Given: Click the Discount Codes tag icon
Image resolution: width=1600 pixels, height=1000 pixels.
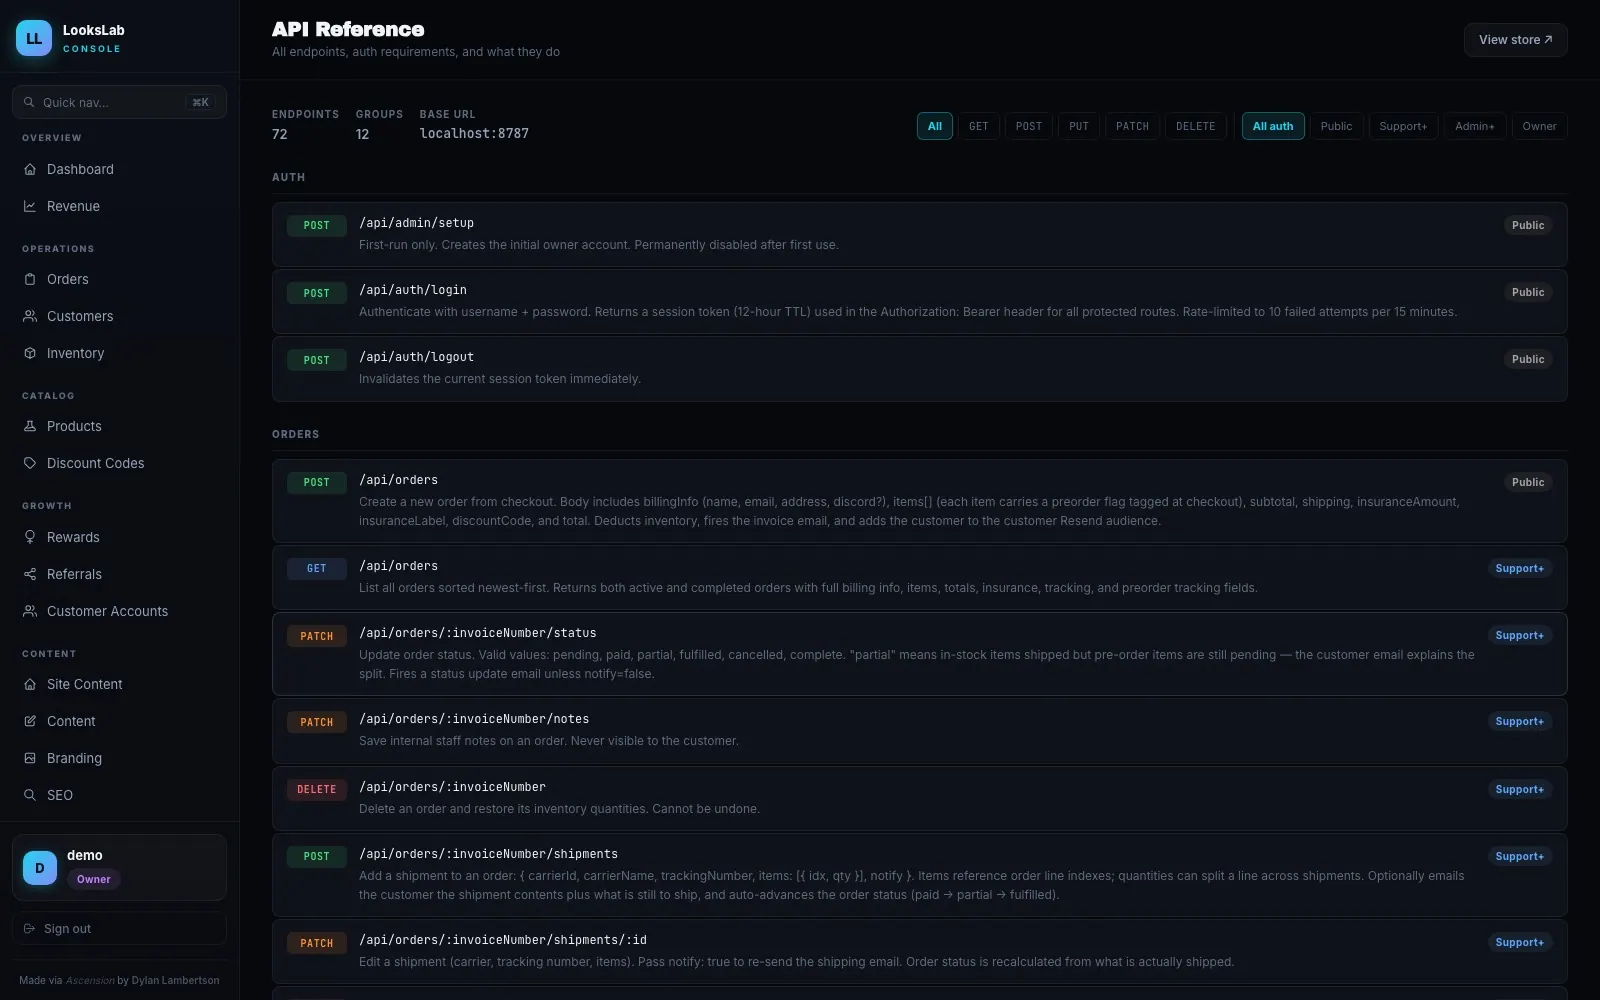Looking at the screenshot, I should [x=30, y=463].
